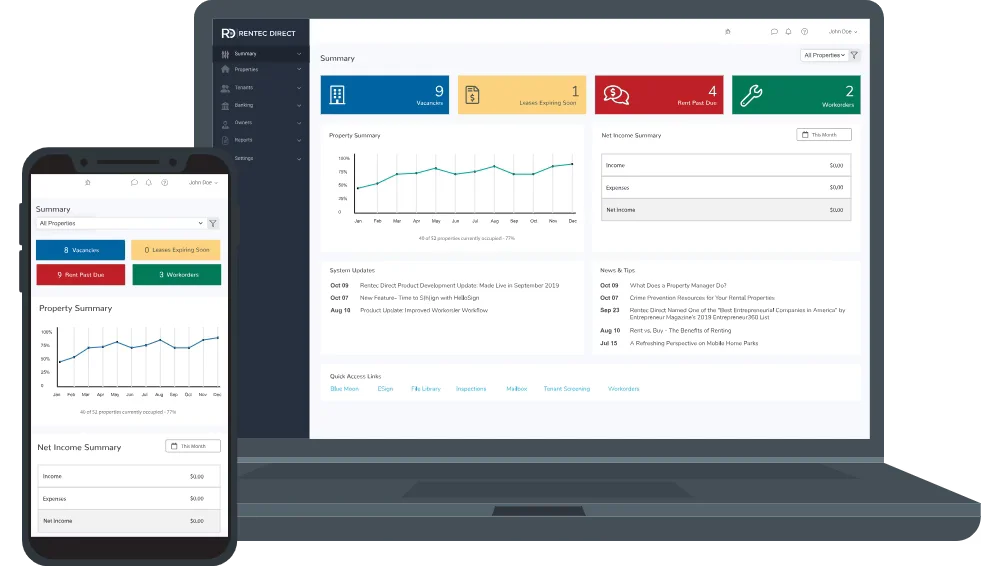The image size is (981, 566).
Task: Click the help question icon on laptop
Action: point(805,31)
